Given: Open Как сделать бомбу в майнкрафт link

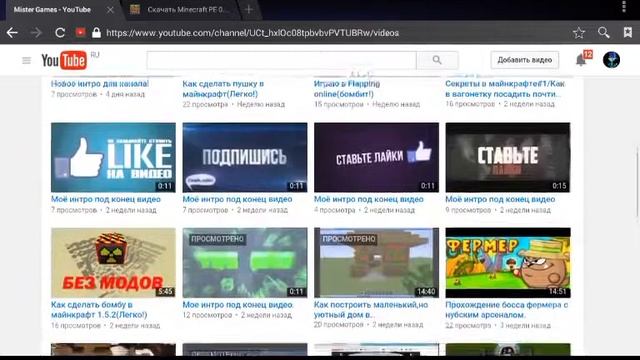Looking at the screenshot, I should pos(99,309).
